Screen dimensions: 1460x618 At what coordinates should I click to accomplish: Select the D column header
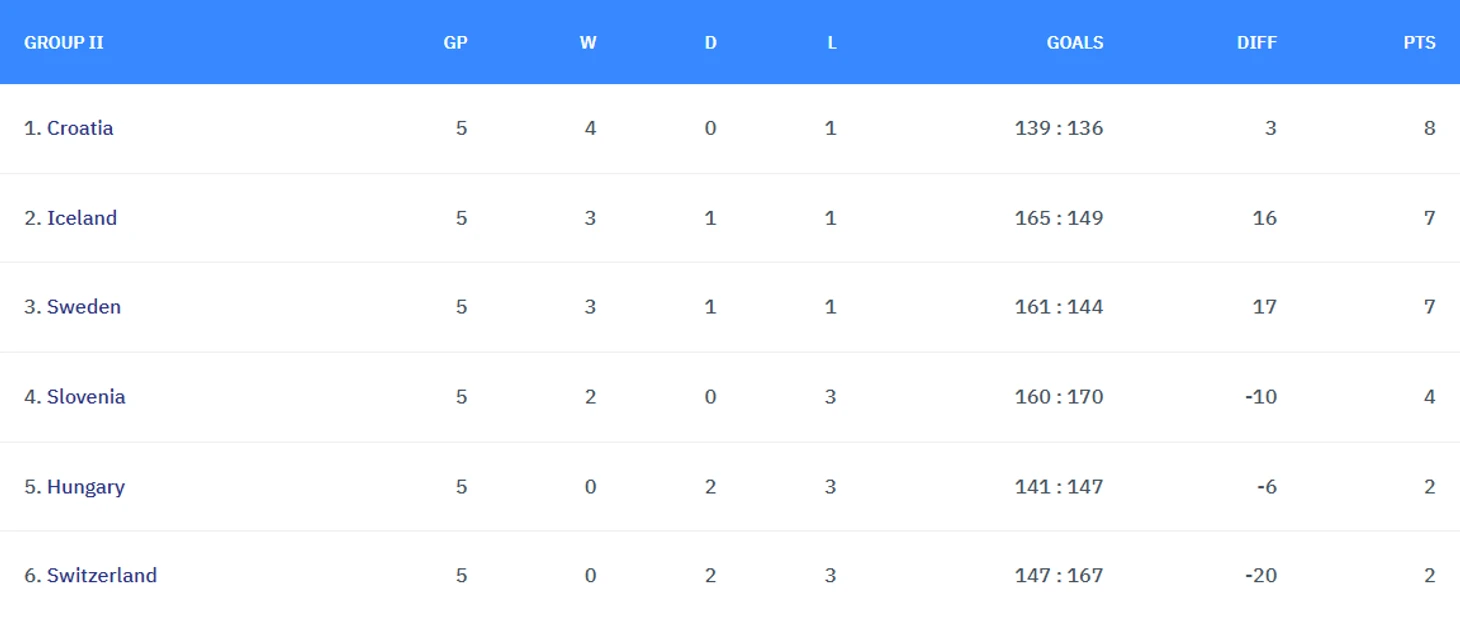(710, 43)
